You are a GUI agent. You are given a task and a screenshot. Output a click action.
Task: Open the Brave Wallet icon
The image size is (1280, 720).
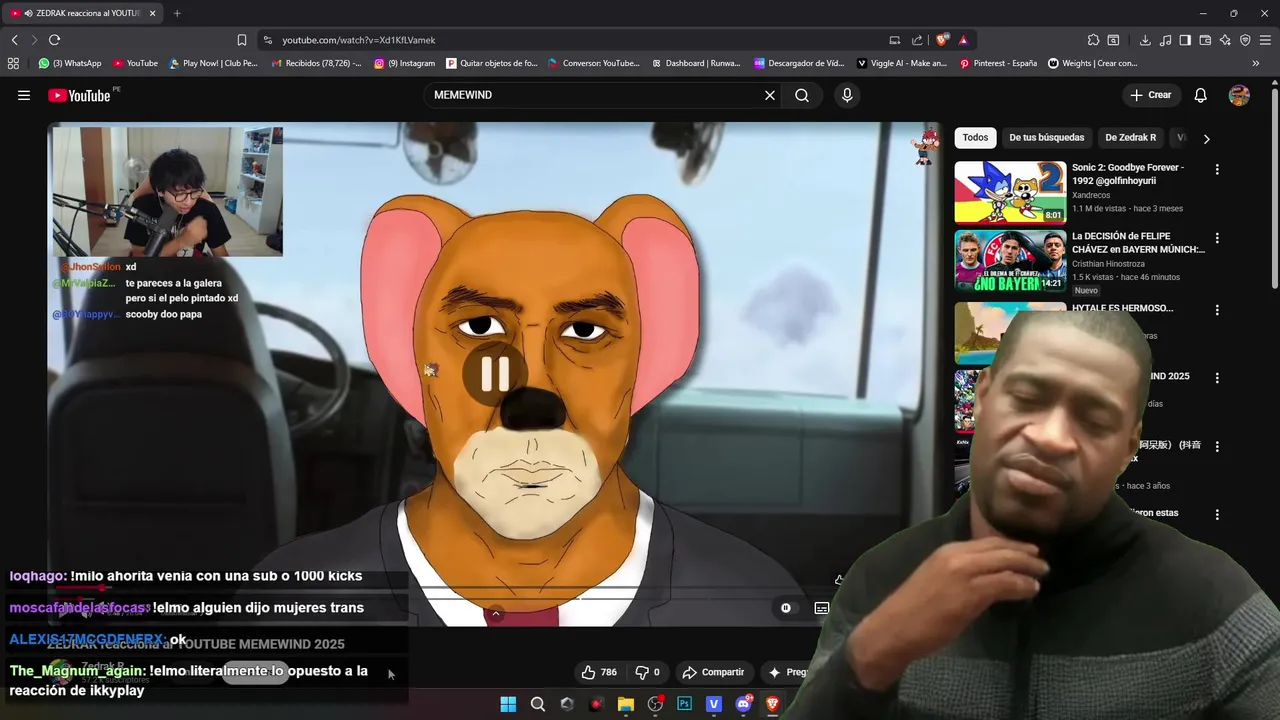tap(1205, 40)
